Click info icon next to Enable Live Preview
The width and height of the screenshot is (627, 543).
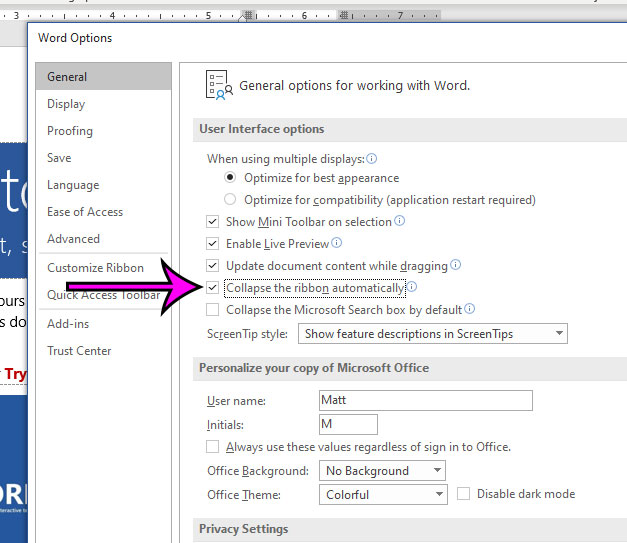337,243
